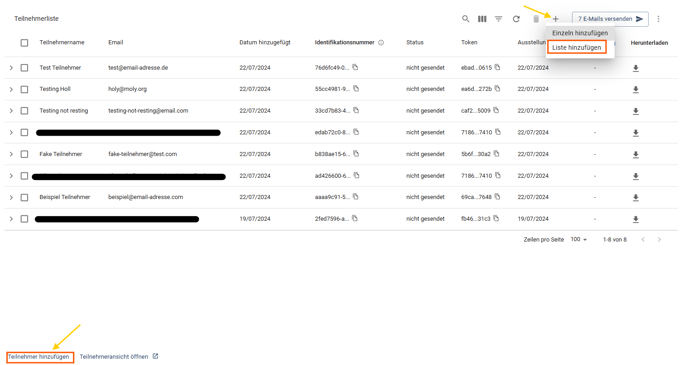The height and width of the screenshot is (365, 688).
Task: Sort by Teilnehmername column header
Action: click(62, 43)
